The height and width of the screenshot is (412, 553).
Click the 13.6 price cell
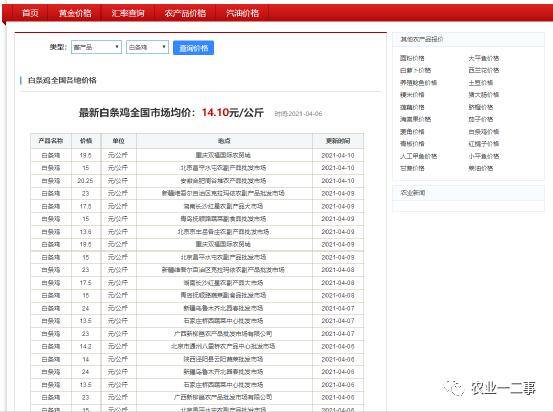point(85,232)
